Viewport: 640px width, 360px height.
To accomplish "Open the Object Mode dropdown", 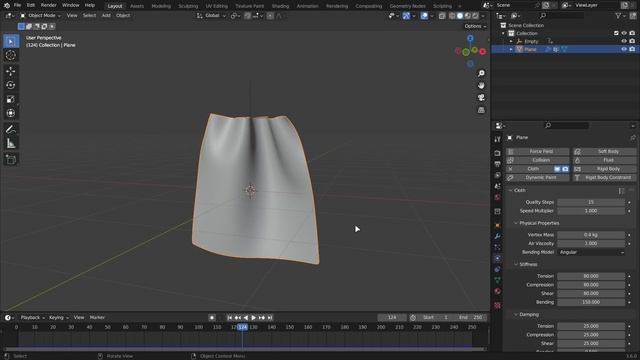I will [40, 16].
